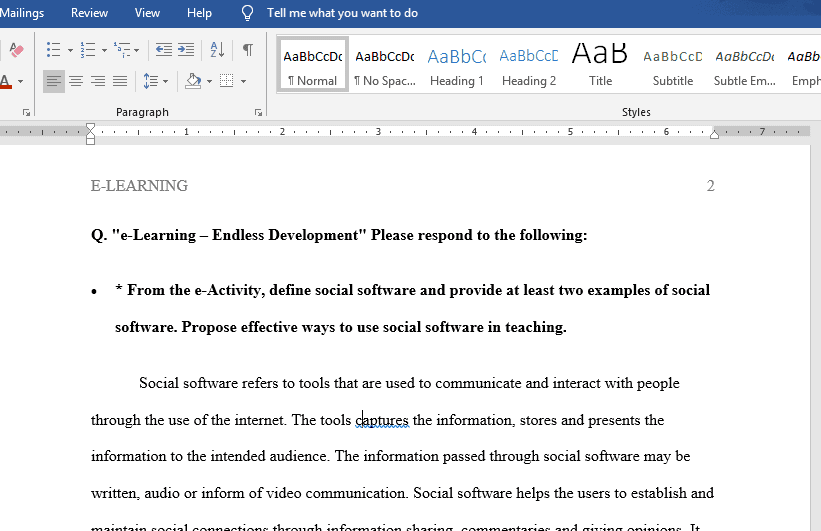The width and height of the screenshot is (821, 531).
Task: Open line spacing dropdown arrow
Action: pyautogui.click(x=165, y=81)
